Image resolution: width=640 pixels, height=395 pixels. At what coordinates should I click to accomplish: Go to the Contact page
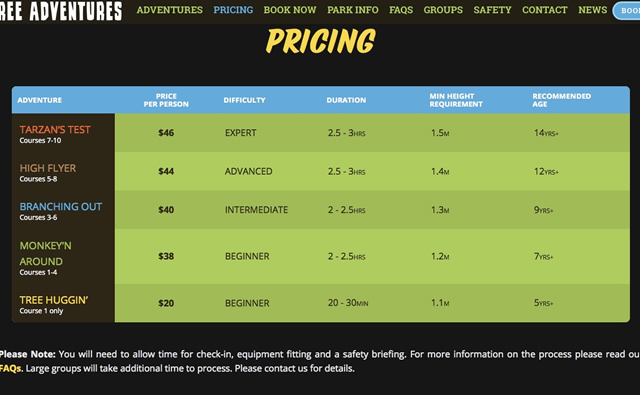[x=544, y=10]
